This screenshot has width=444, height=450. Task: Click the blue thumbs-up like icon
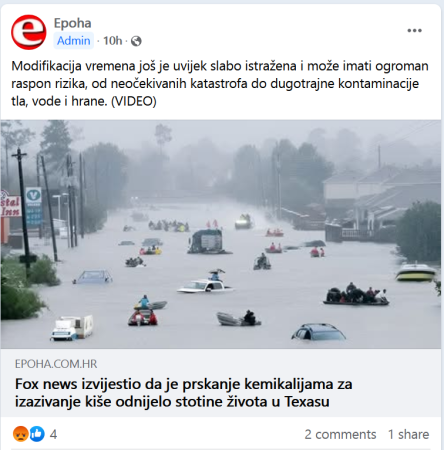click(x=37, y=434)
